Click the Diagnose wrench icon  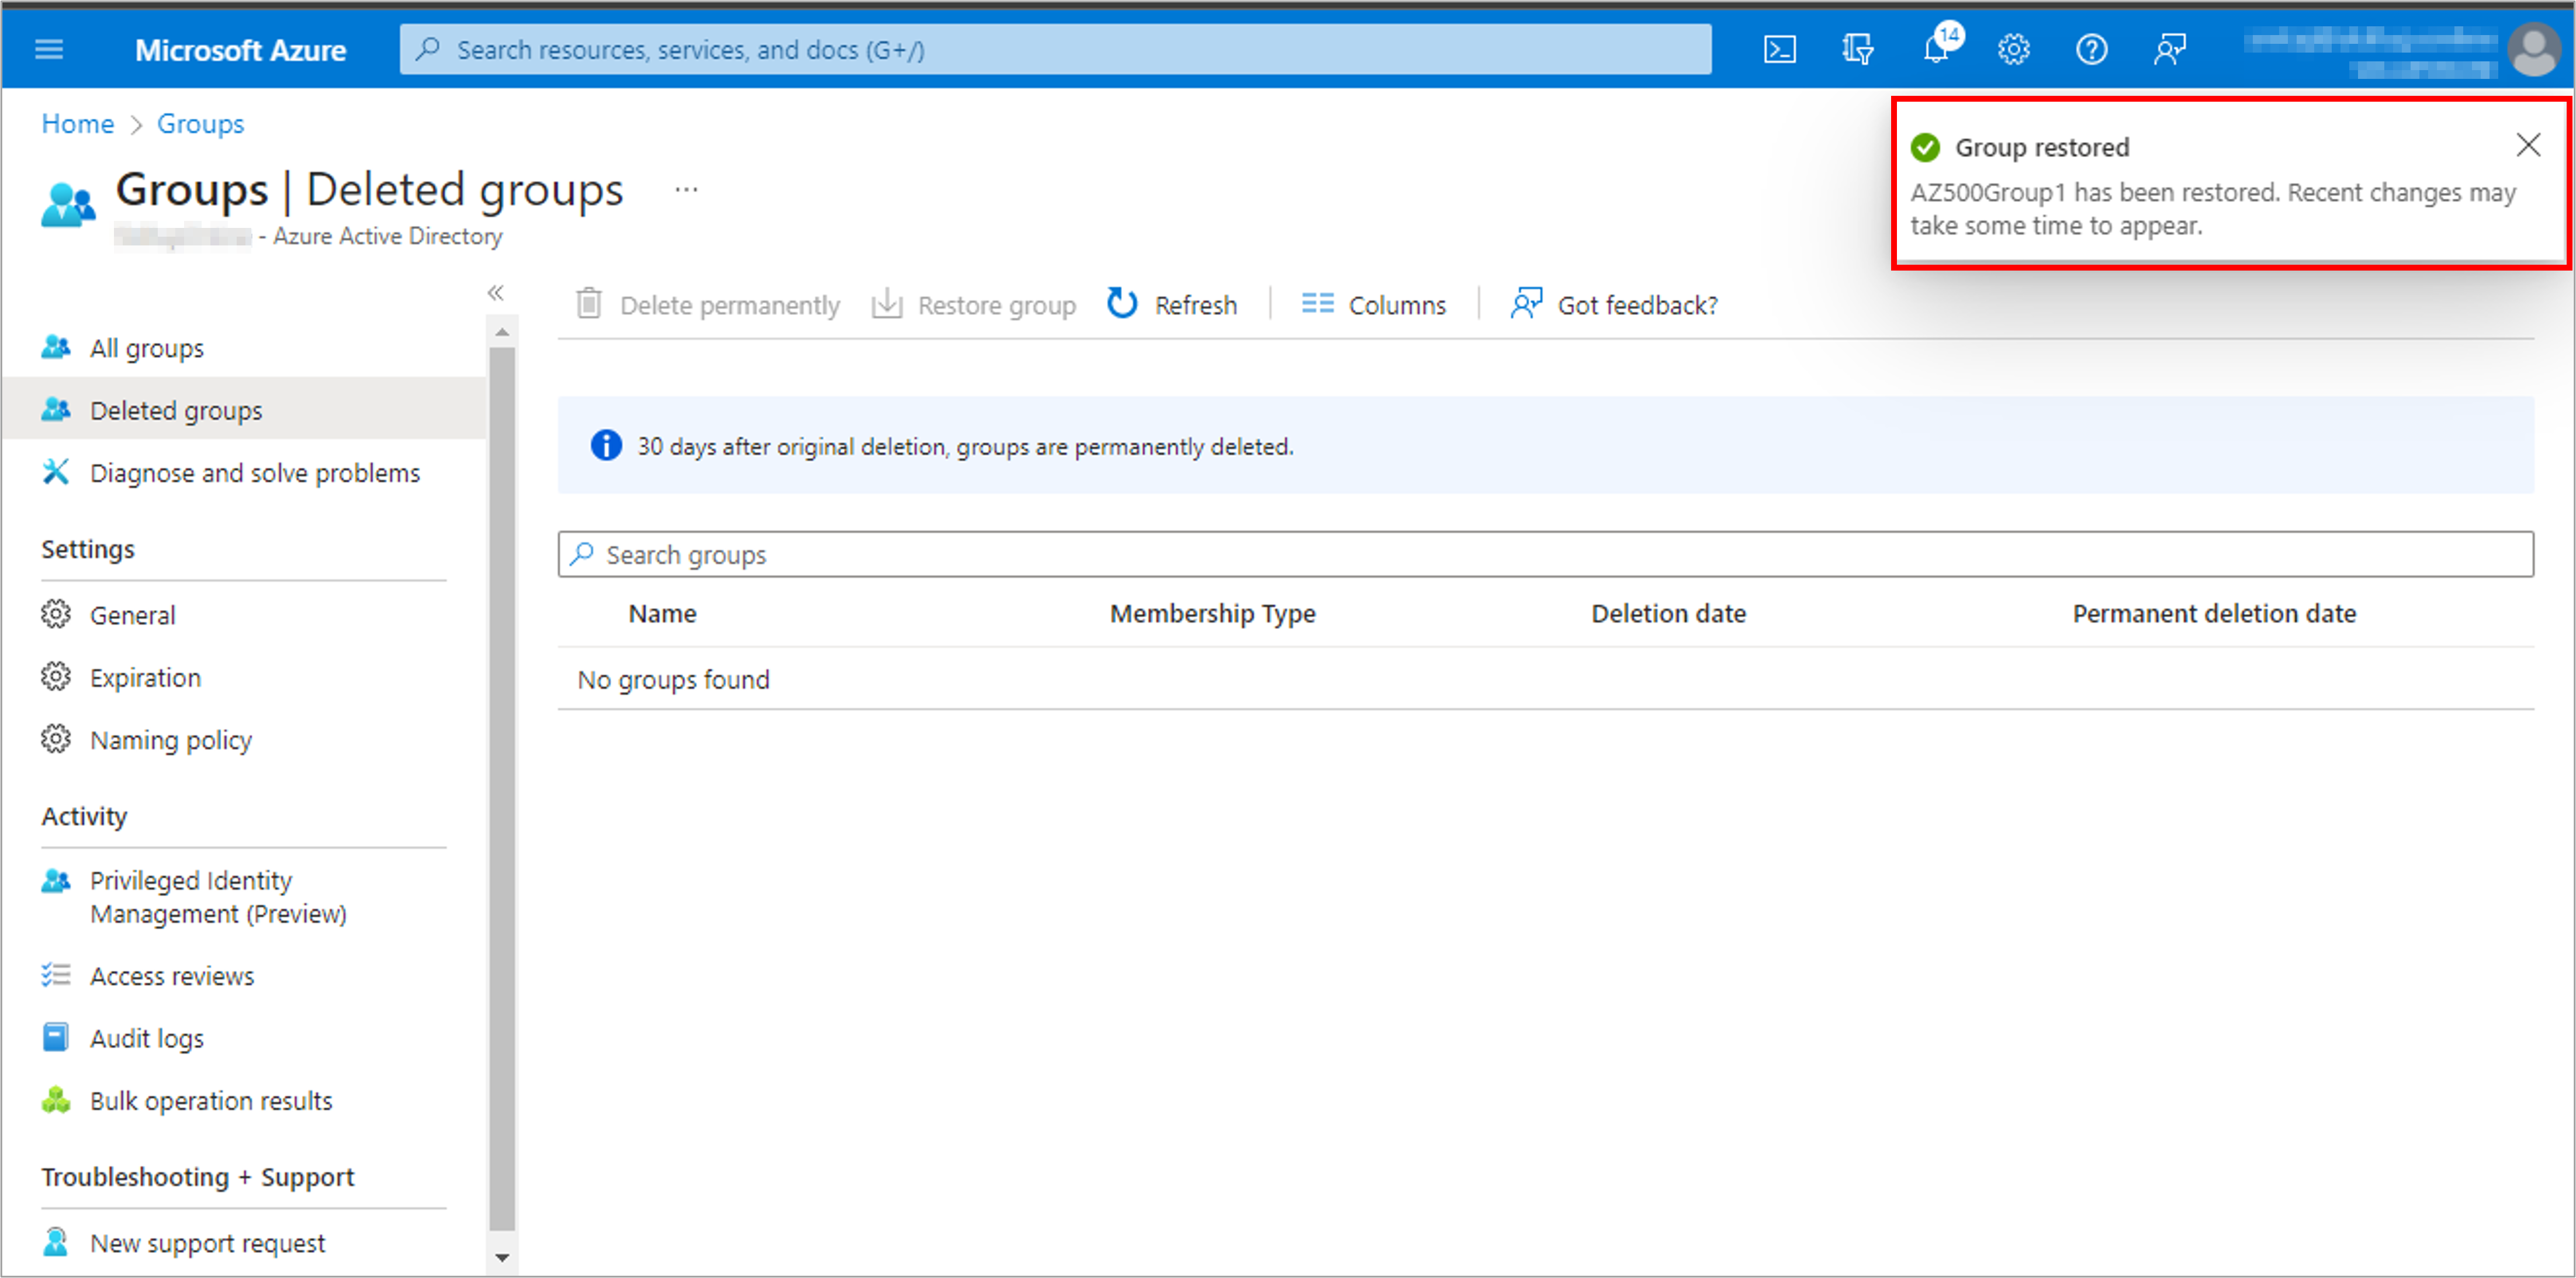pos(56,471)
